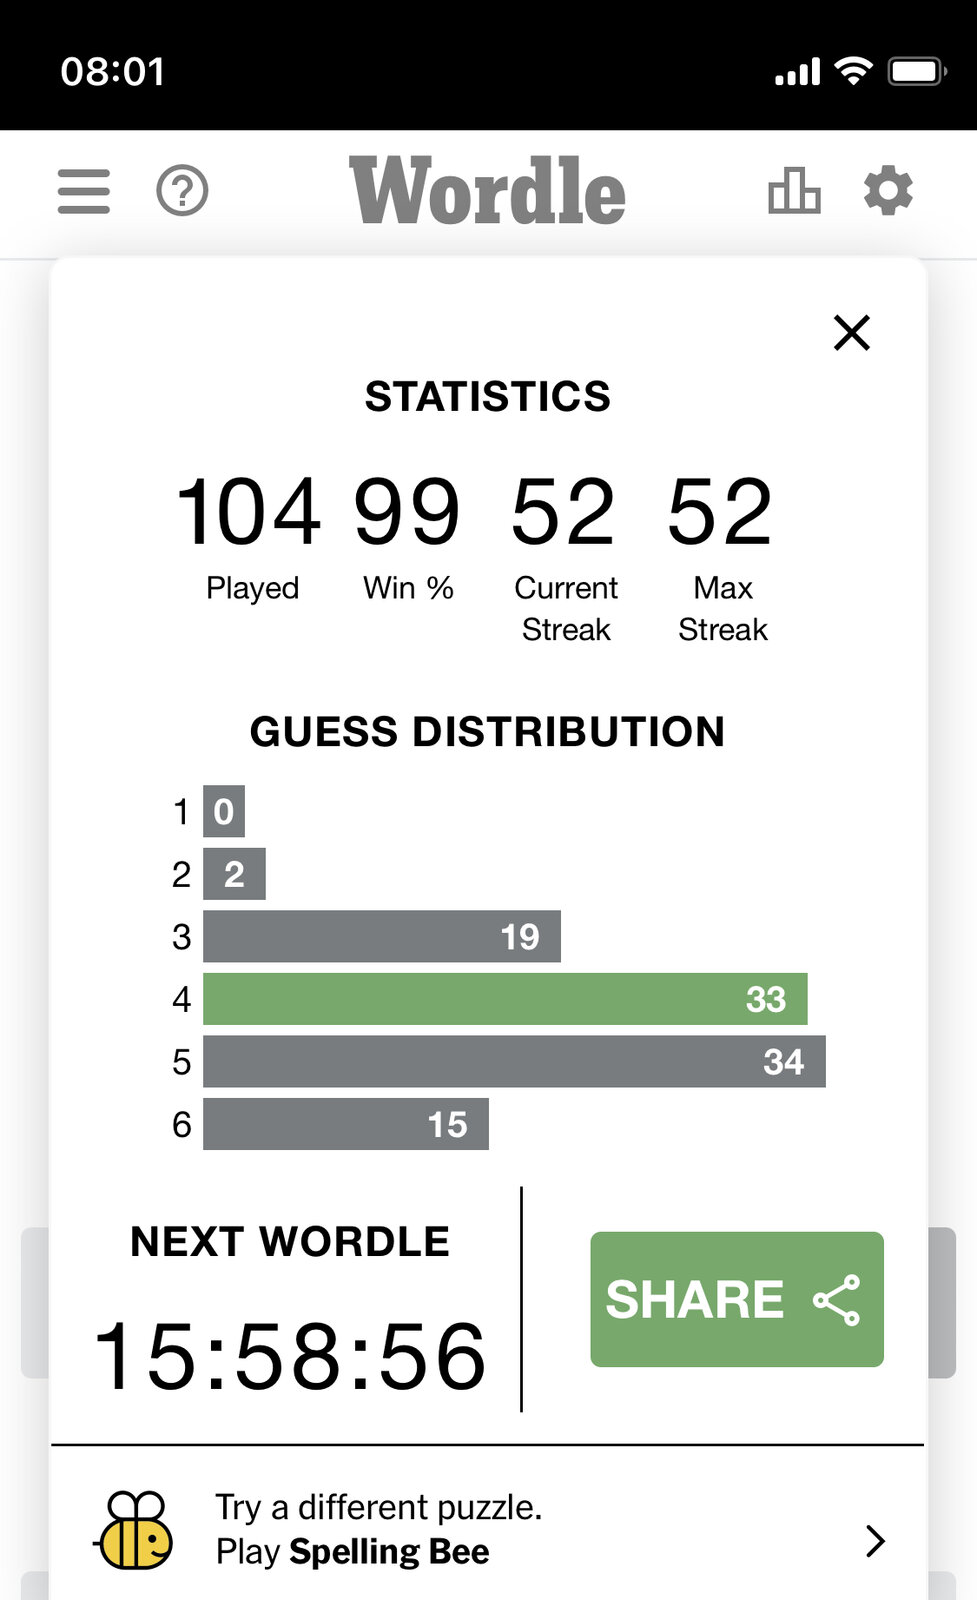Tap the Spelling Bee bee icon
The image size is (977, 1600).
click(x=134, y=1529)
